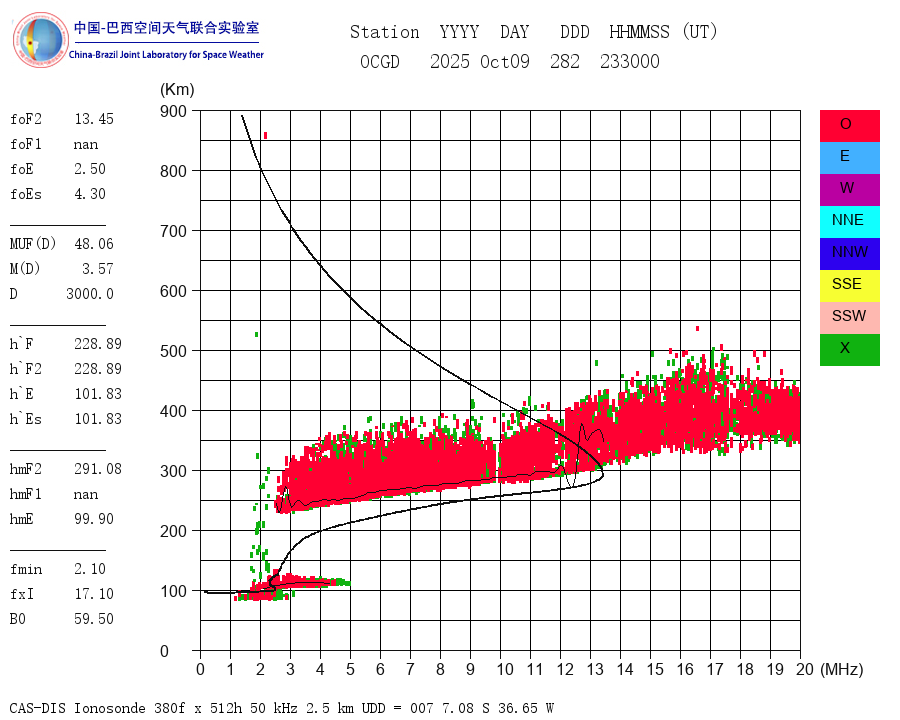Select the dark blue NNW legend swatch
900x720 pixels.
pyautogui.click(x=849, y=254)
